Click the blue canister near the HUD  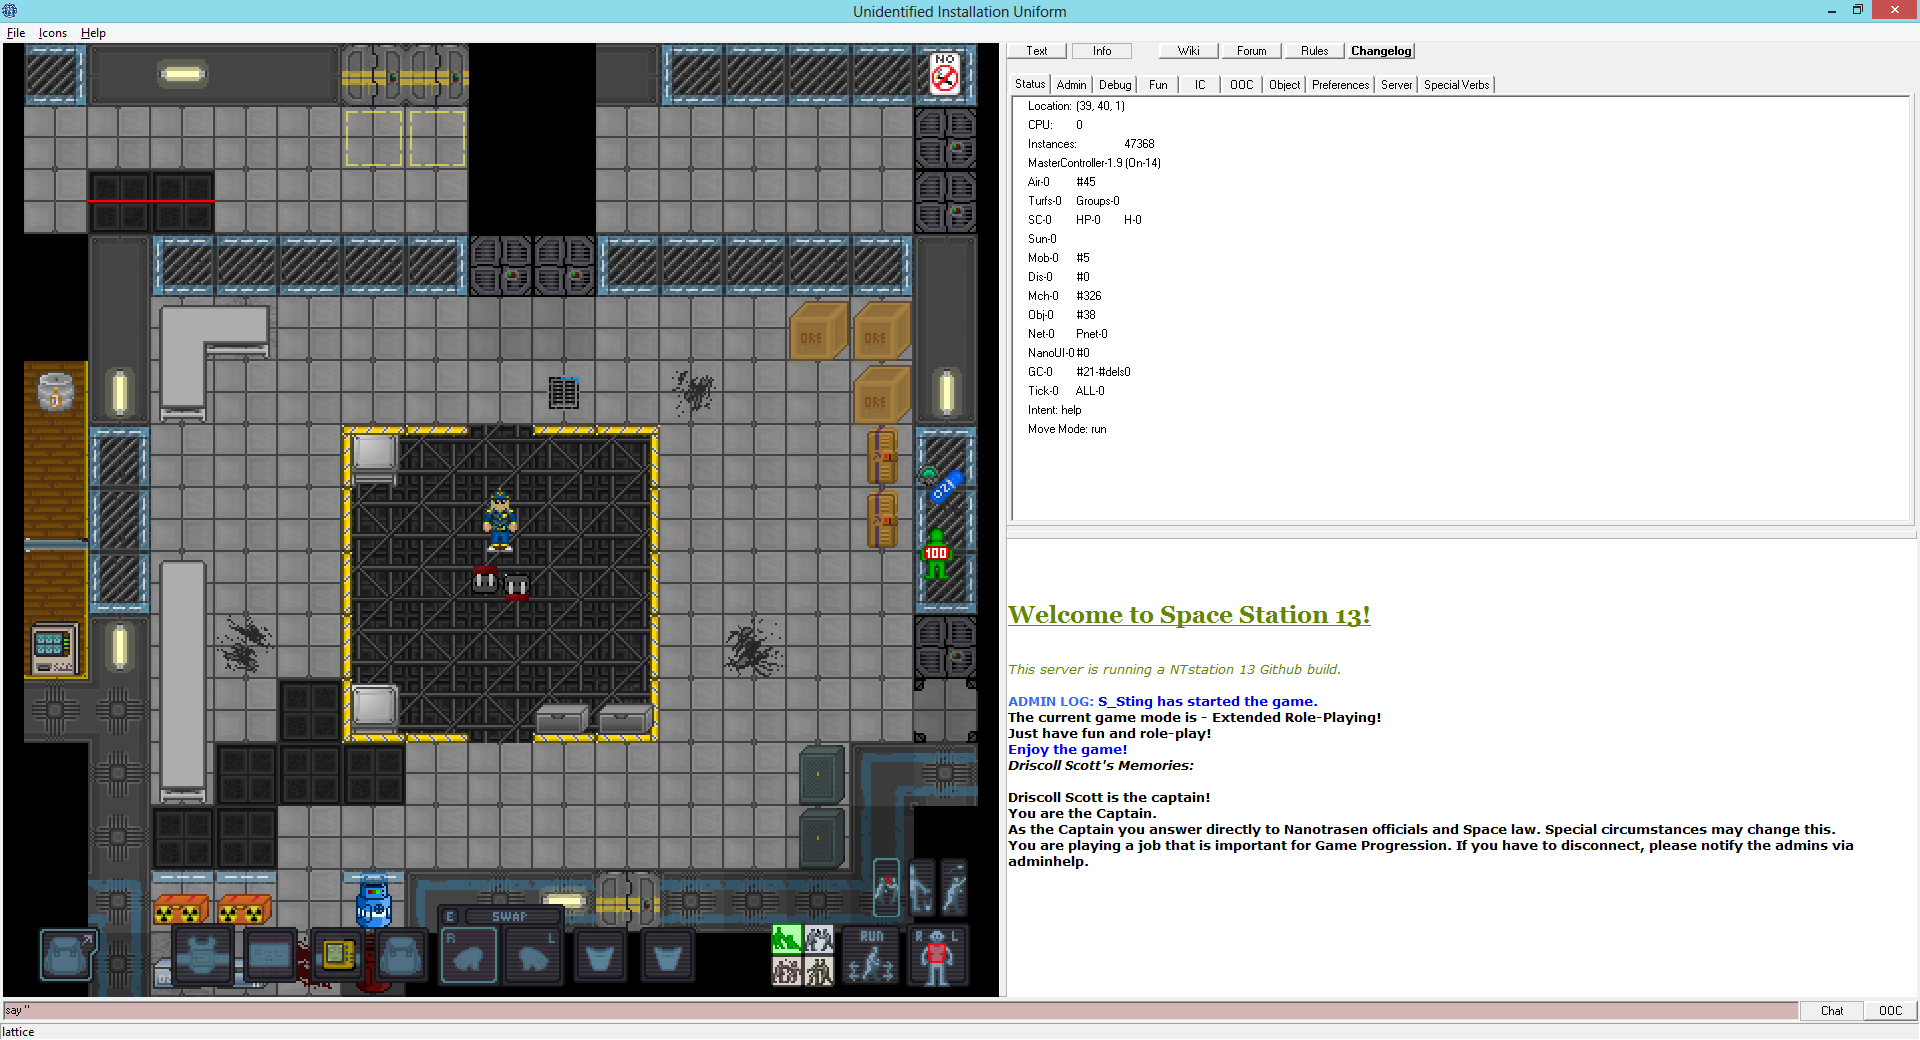(x=373, y=902)
